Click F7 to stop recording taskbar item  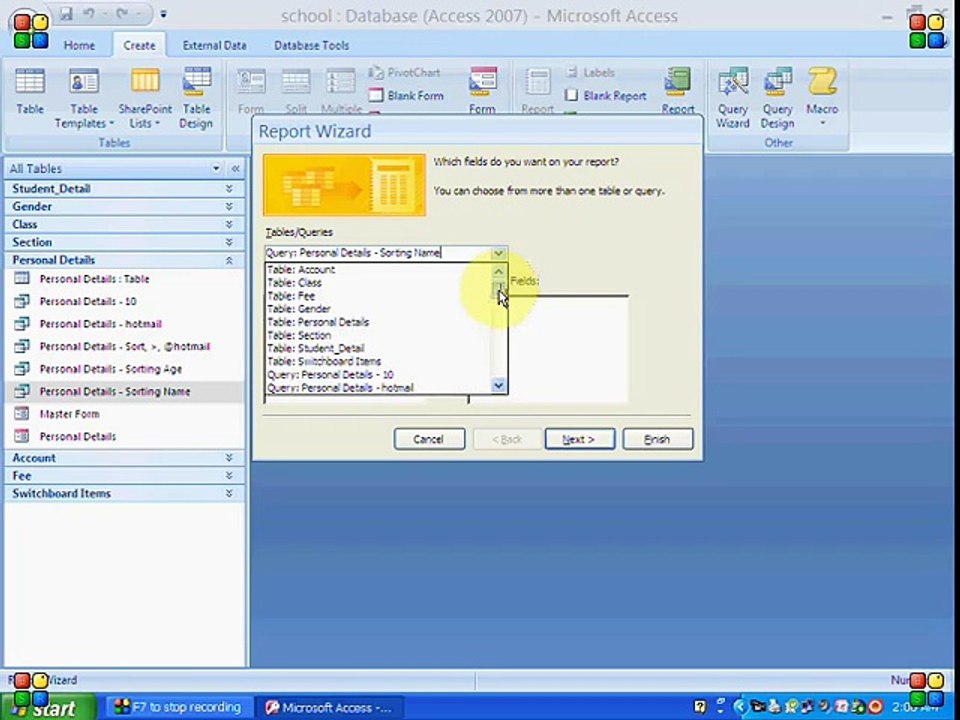[178, 707]
